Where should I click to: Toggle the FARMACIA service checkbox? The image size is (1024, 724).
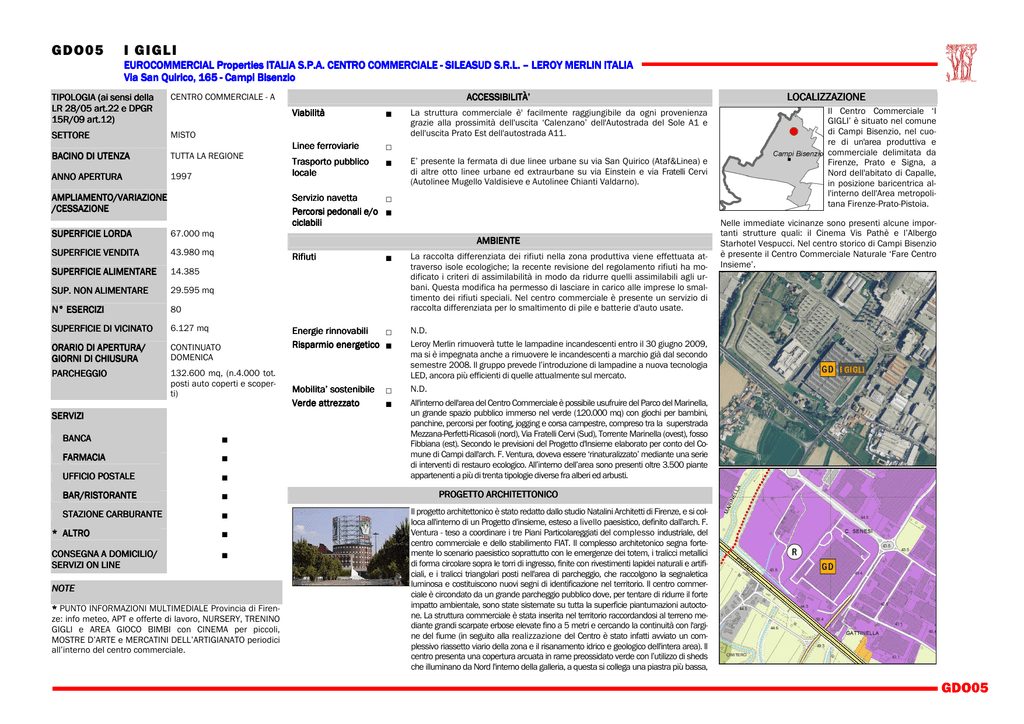pyautogui.click(x=225, y=459)
